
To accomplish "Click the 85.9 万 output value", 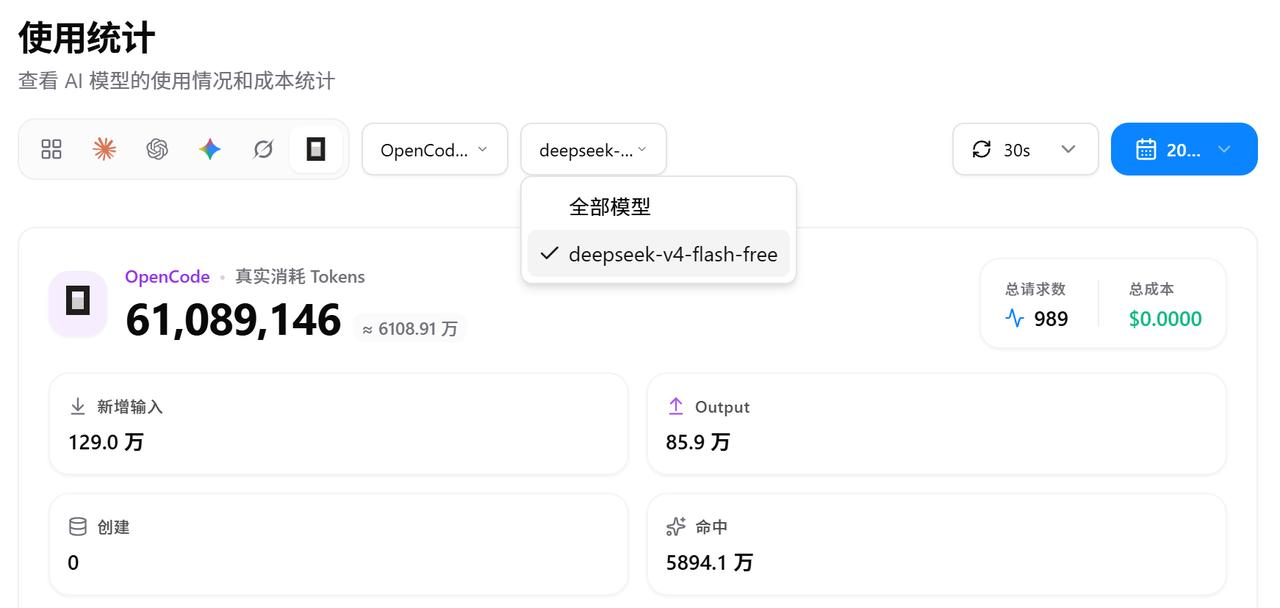I will 698,442.
